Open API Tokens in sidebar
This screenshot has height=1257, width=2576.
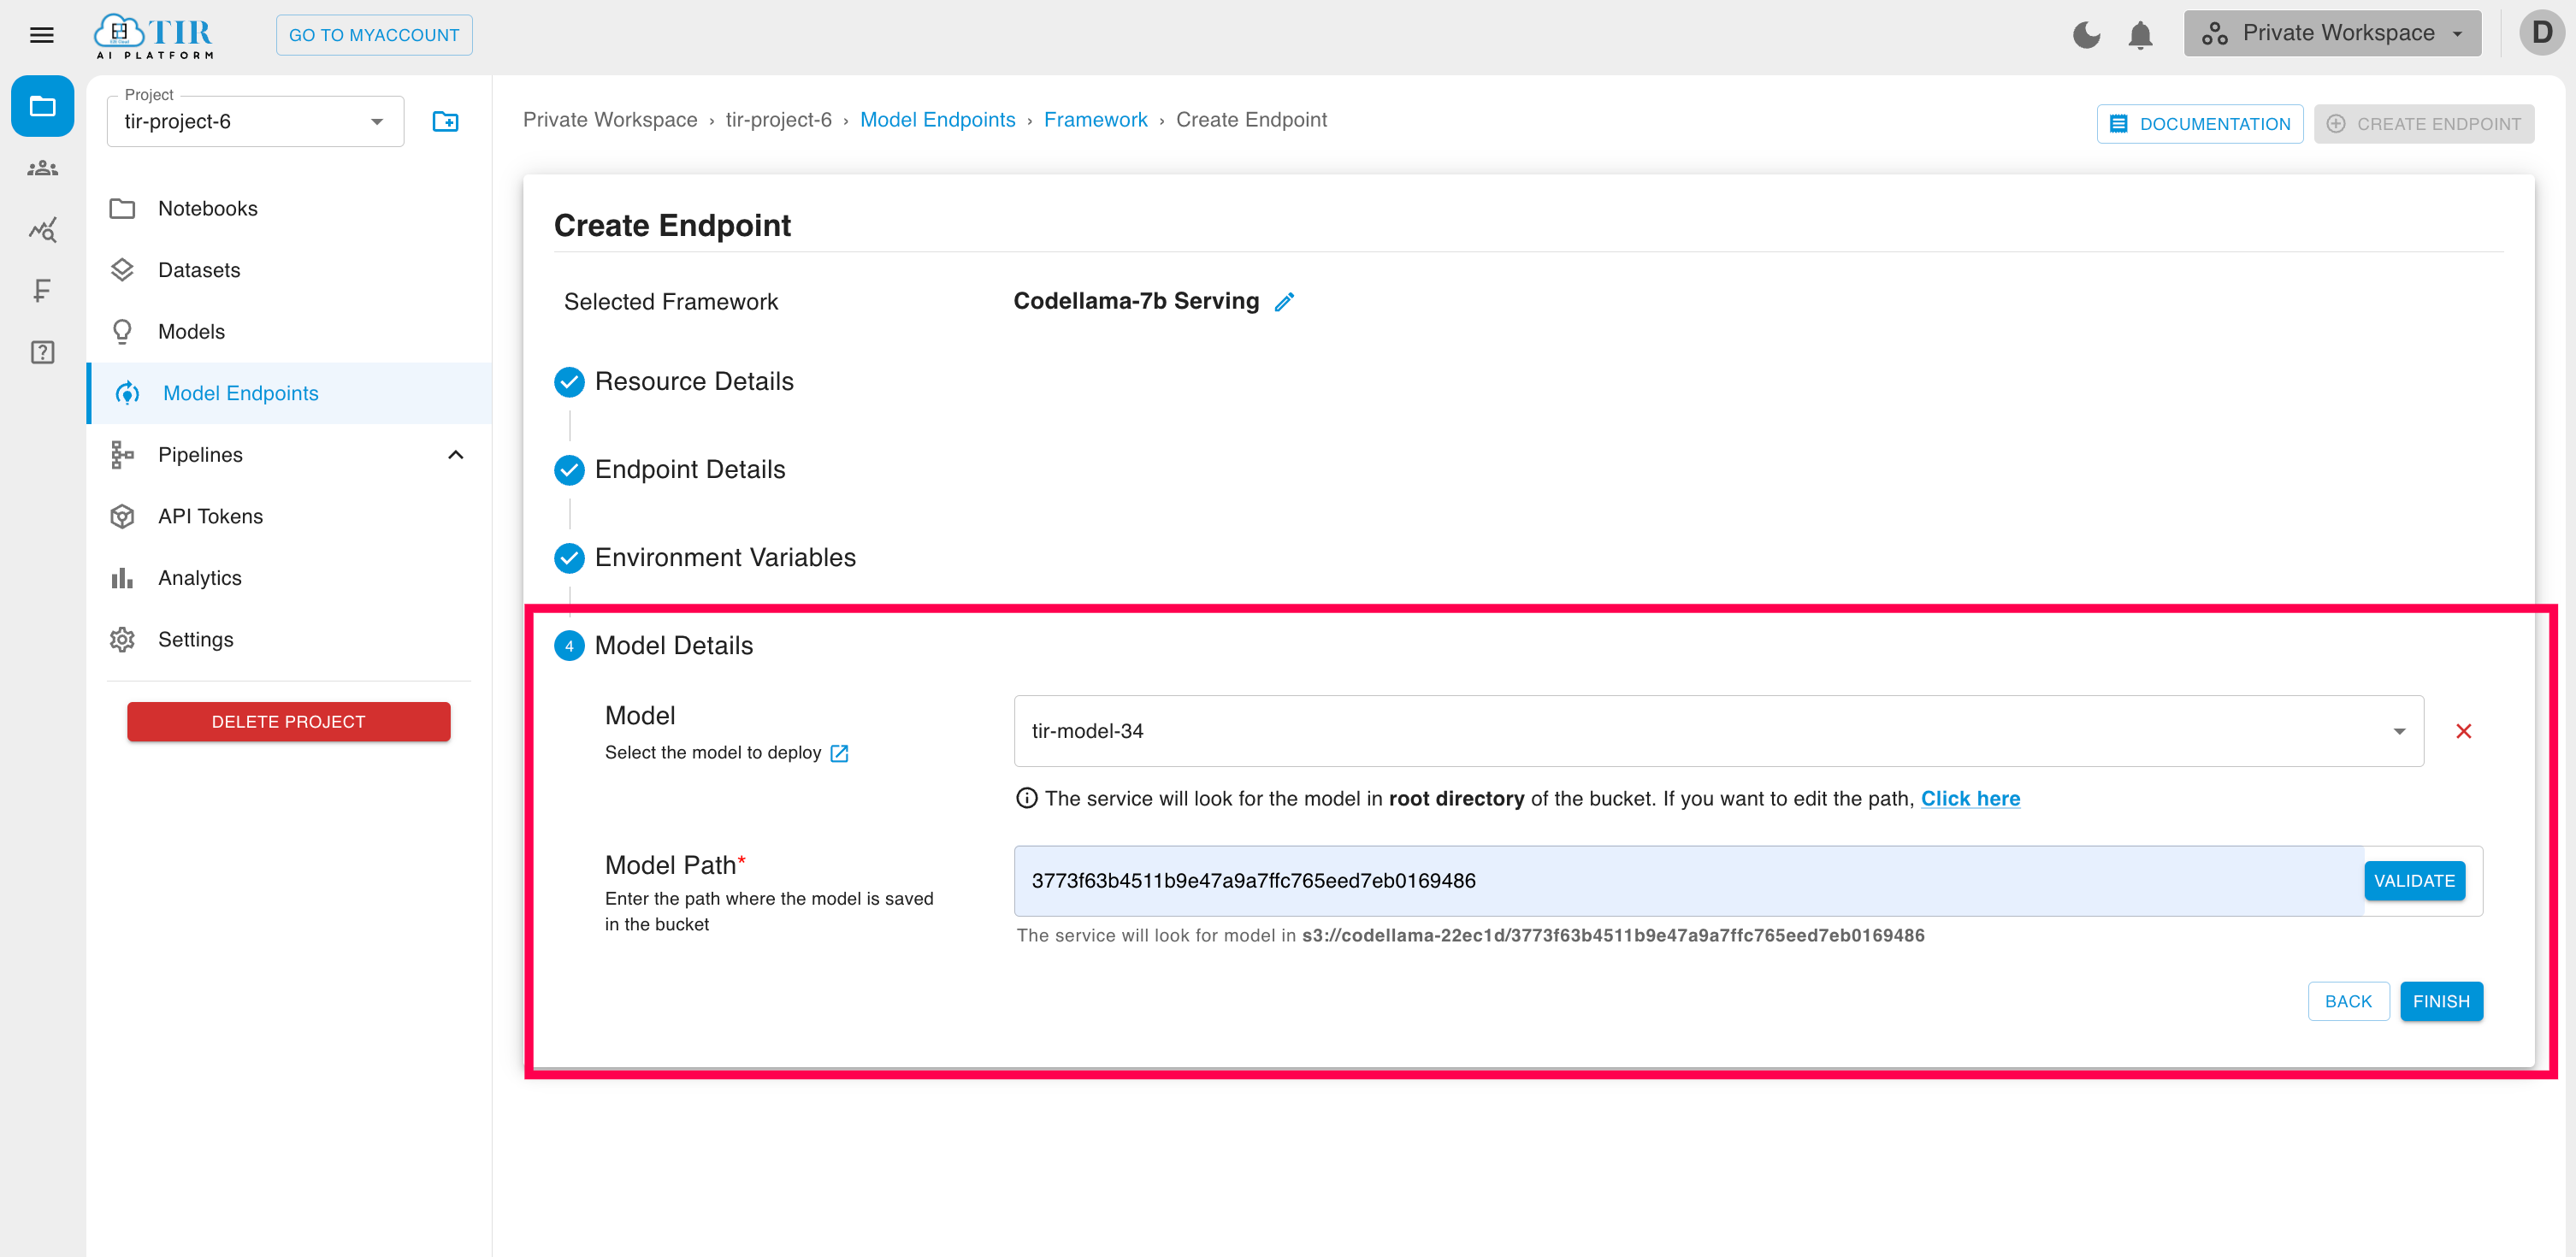[289, 517]
